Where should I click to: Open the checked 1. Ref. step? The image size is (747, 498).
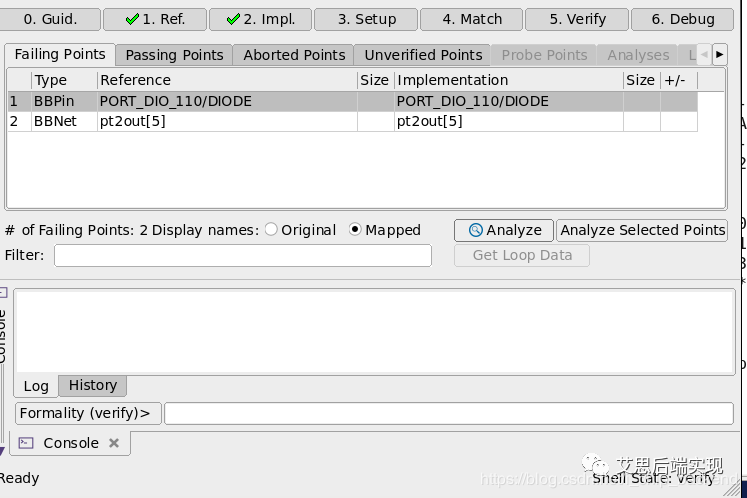click(154, 19)
